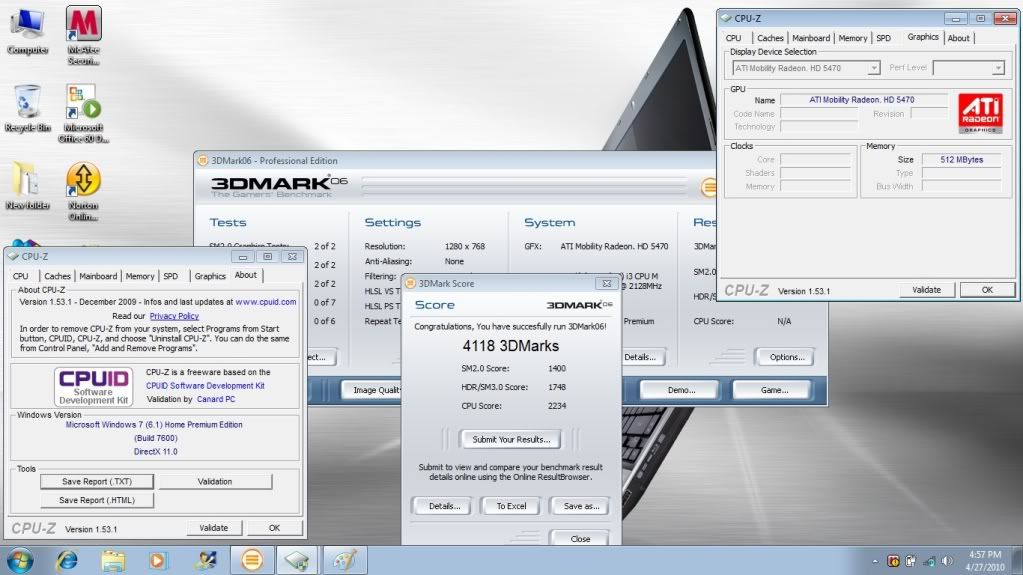Viewport: 1023px width, 575px height.
Task: Click the Image Quality button
Action: tap(372, 390)
